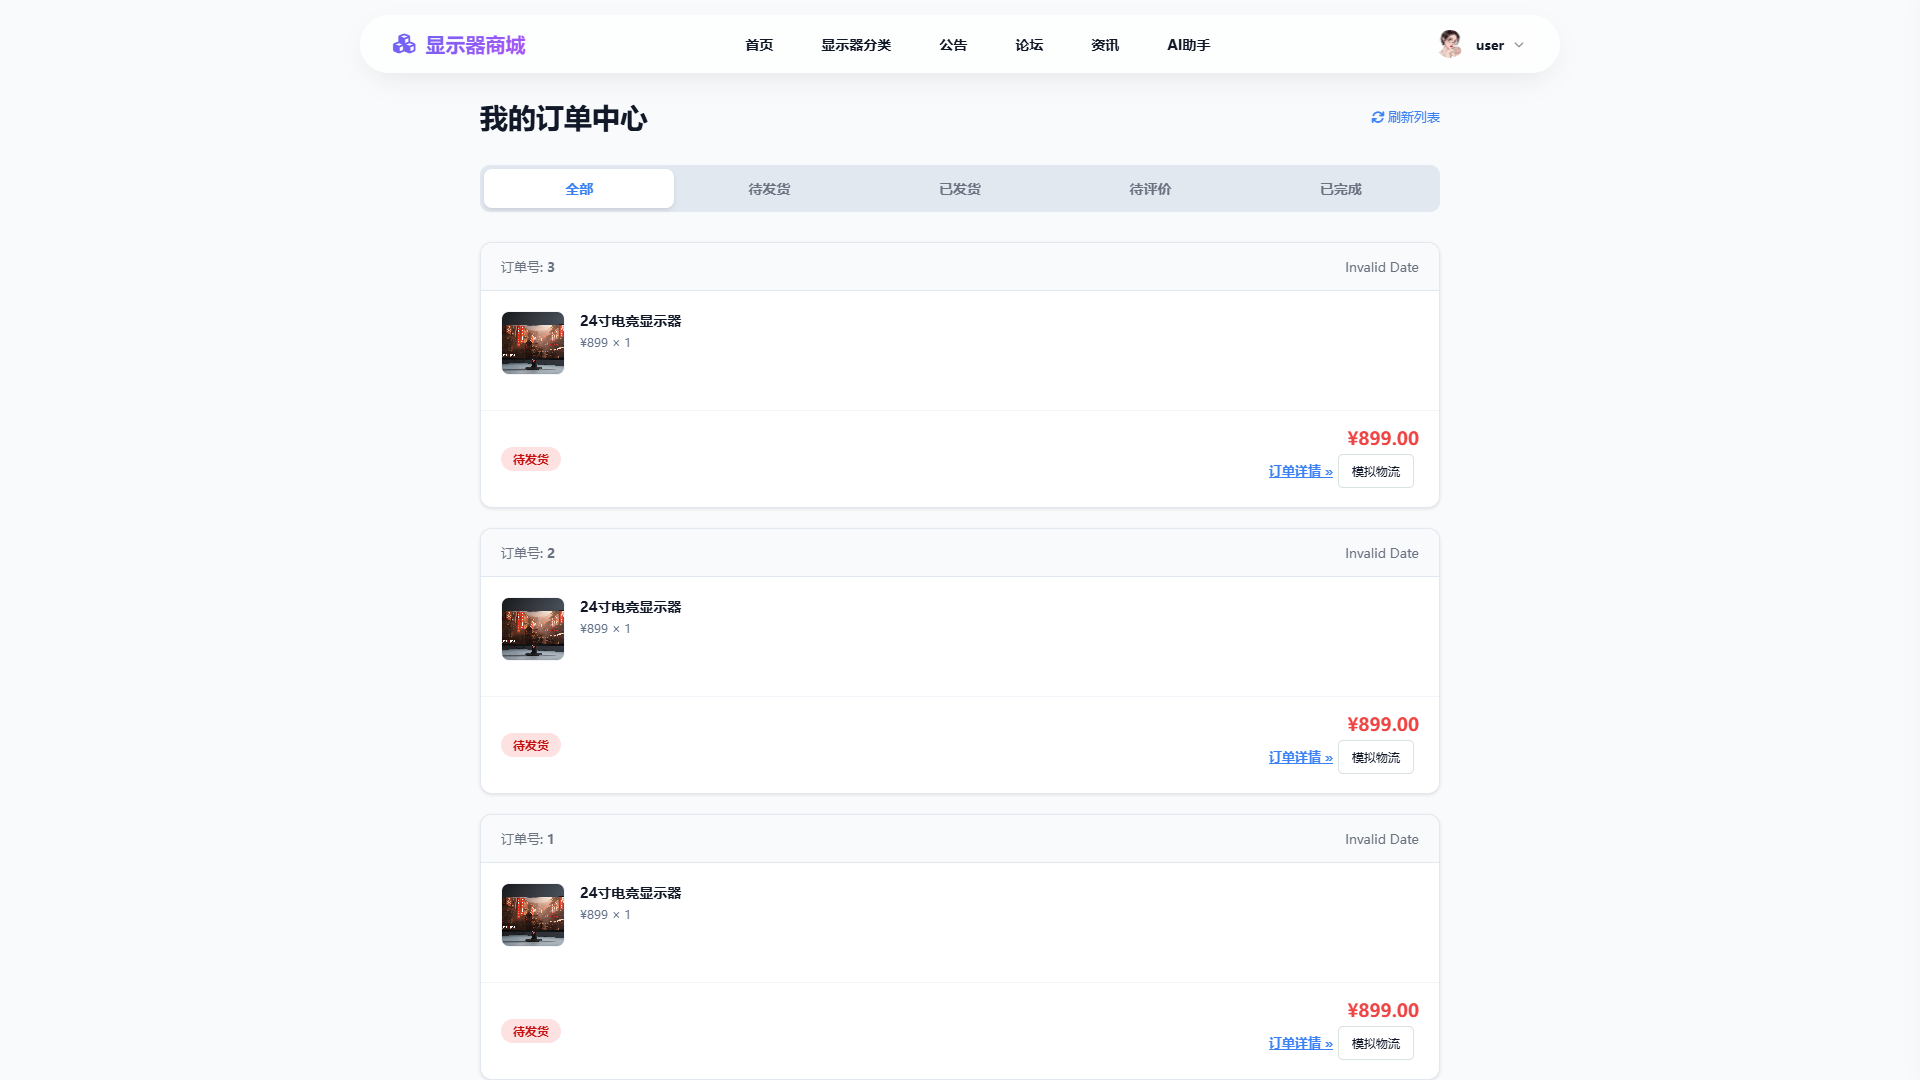Click the 显示器商城 brand name text
Viewport: 1920px width, 1080px height.
(x=476, y=45)
